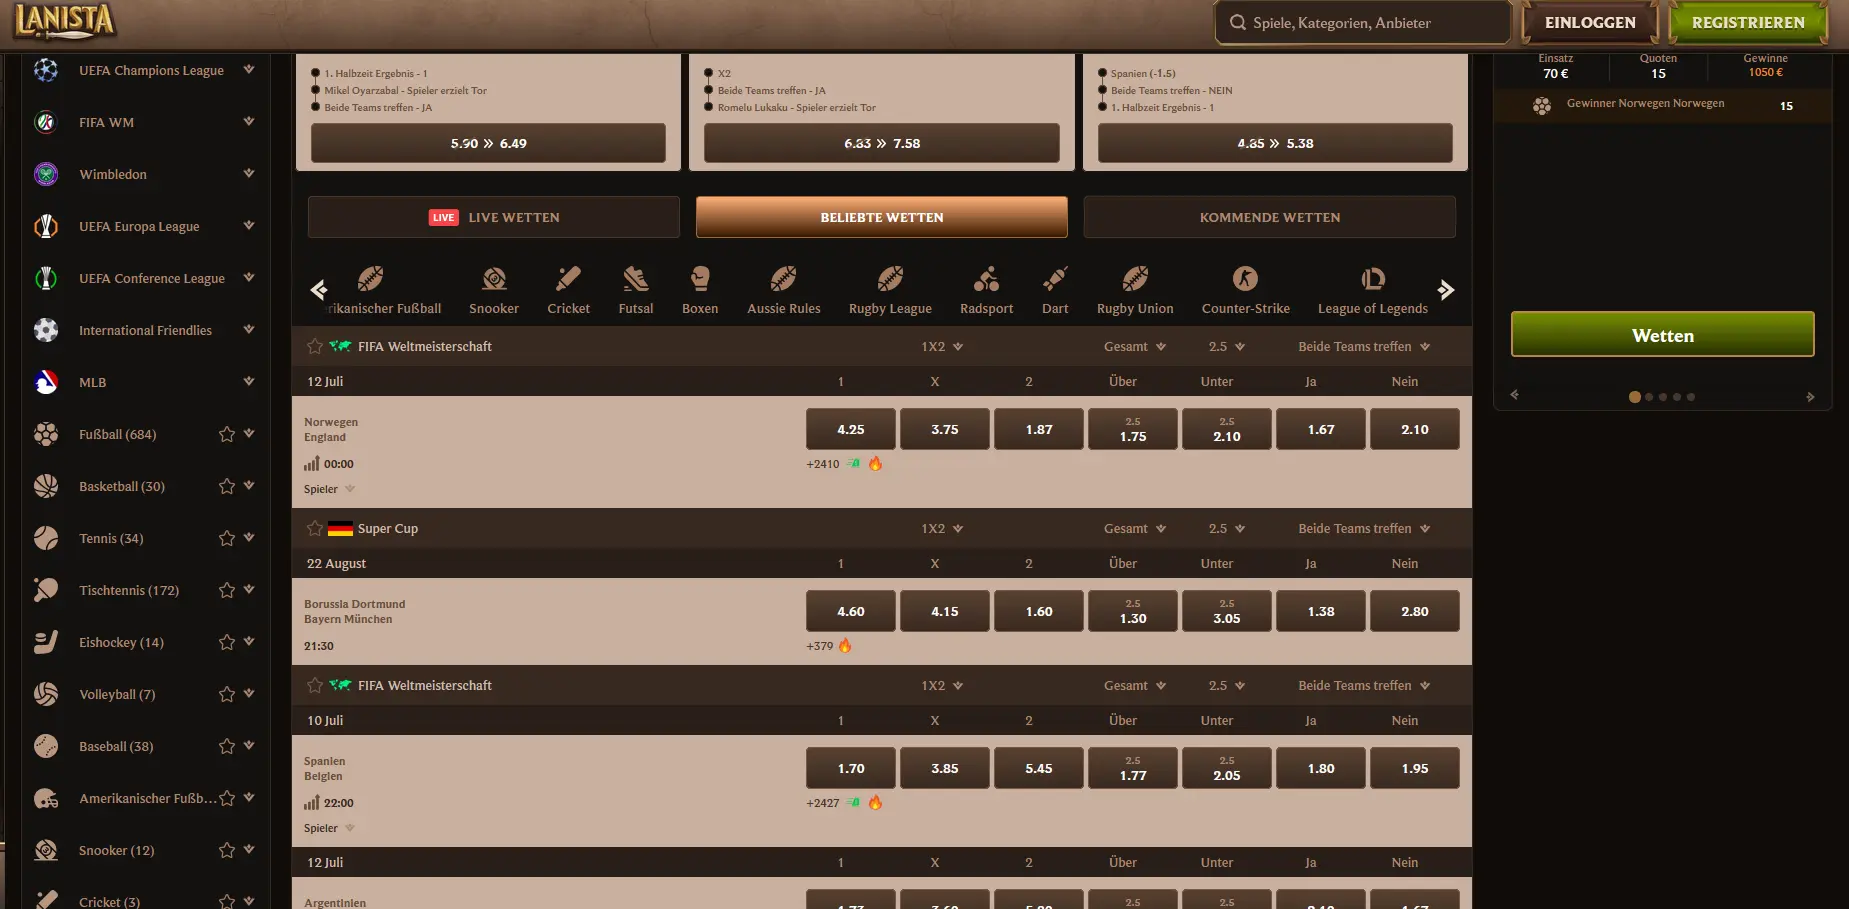Select Rugby League icon
The width and height of the screenshot is (1849, 909).
[x=890, y=279]
